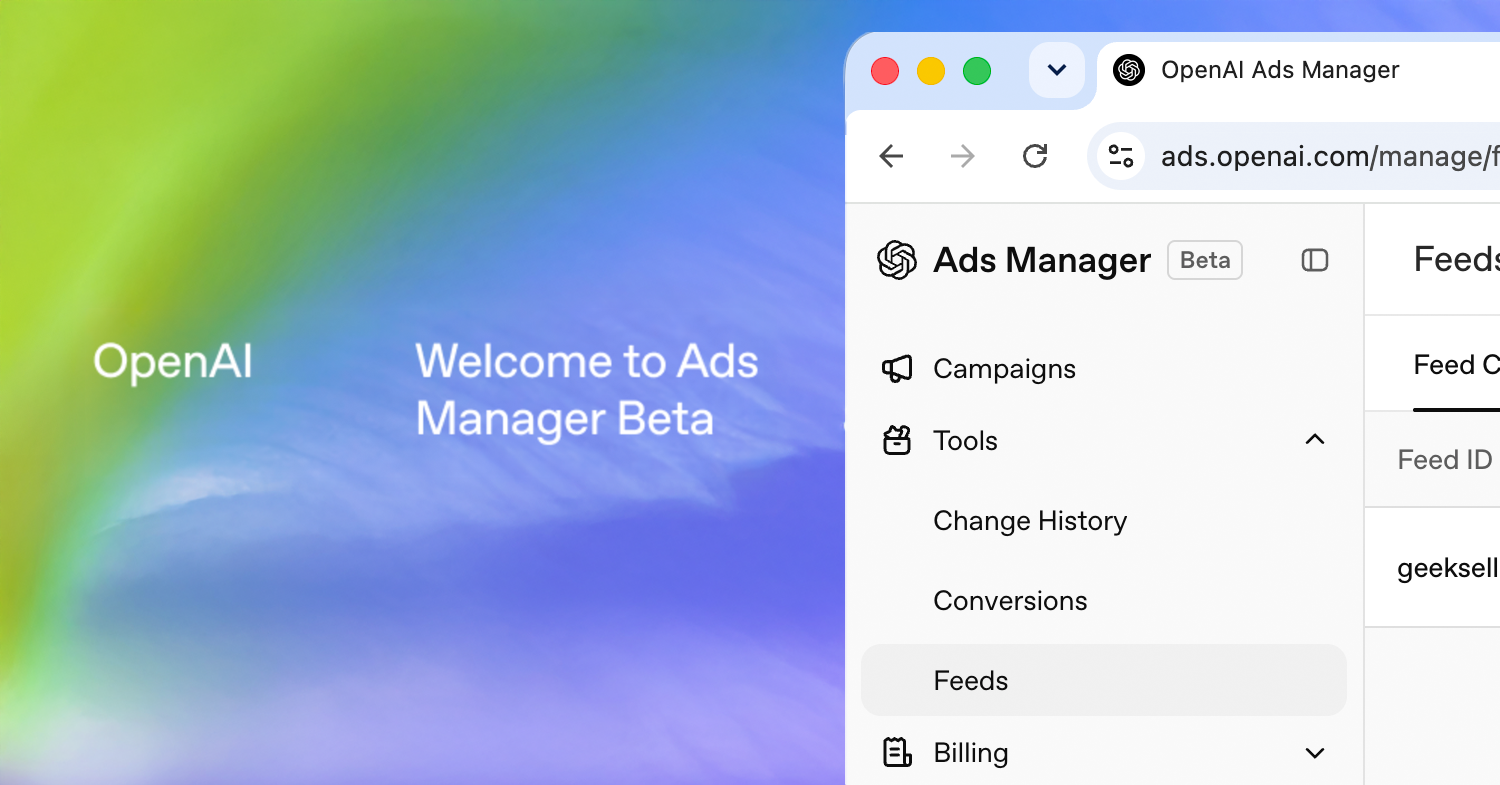Click the browser back arrow
The width and height of the screenshot is (1500, 785).
pyautogui.click(x=891, y=156)
